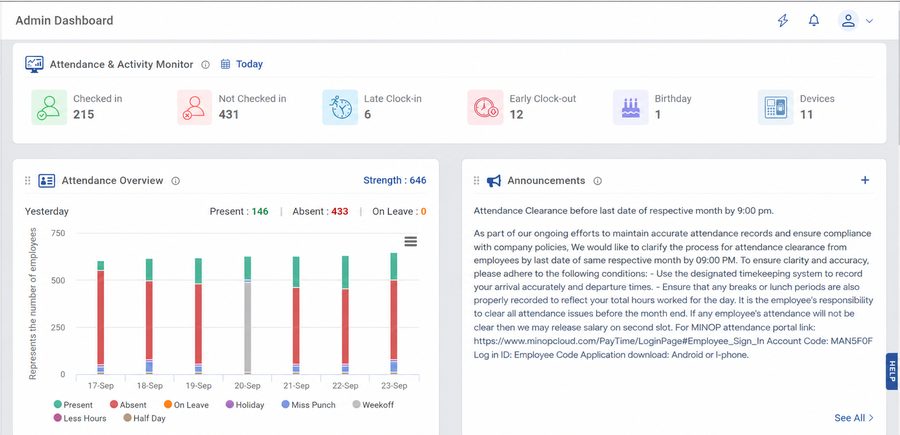Toggle the Holiday legend series
Image resolution: width=900 pixels, height=435 pixels.
coord(245,405)
